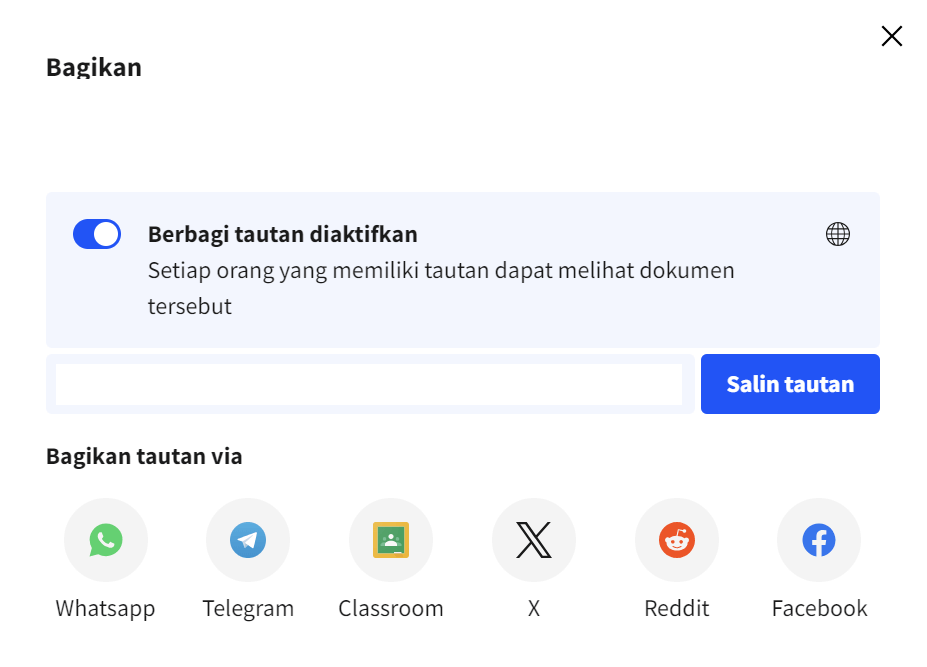The image size is (927, 667).
Task: Click the Bagikan dialog title
Action: [x=94, y=68]
